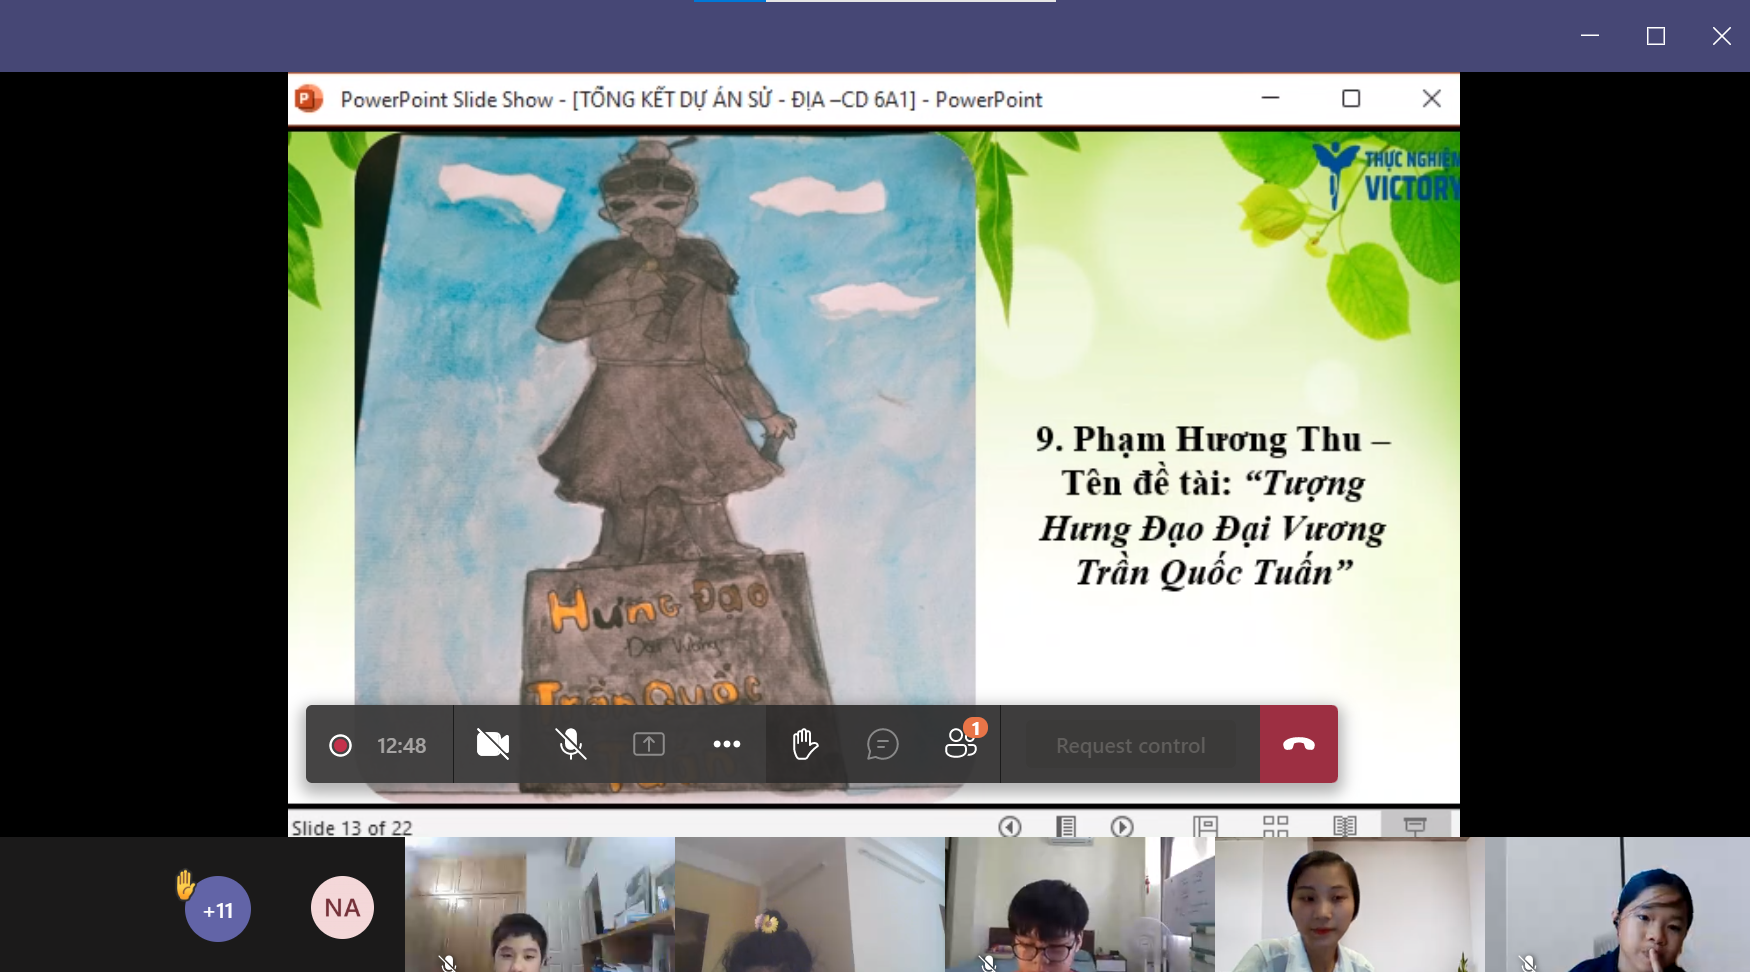Image resolution: width=1750 pixels, height=972 pixels.
Task: Open the slide list menu icon
Action: (x=1066, y=826)
